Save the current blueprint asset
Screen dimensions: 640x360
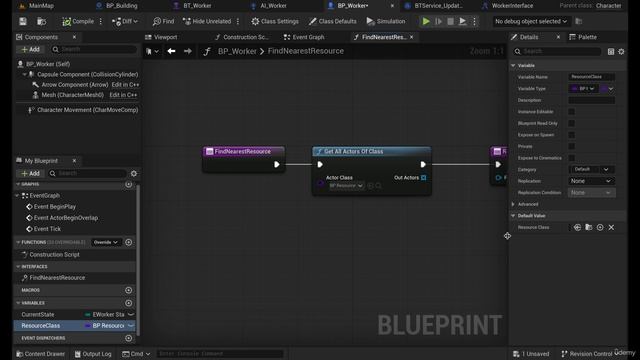pos(23,21)
